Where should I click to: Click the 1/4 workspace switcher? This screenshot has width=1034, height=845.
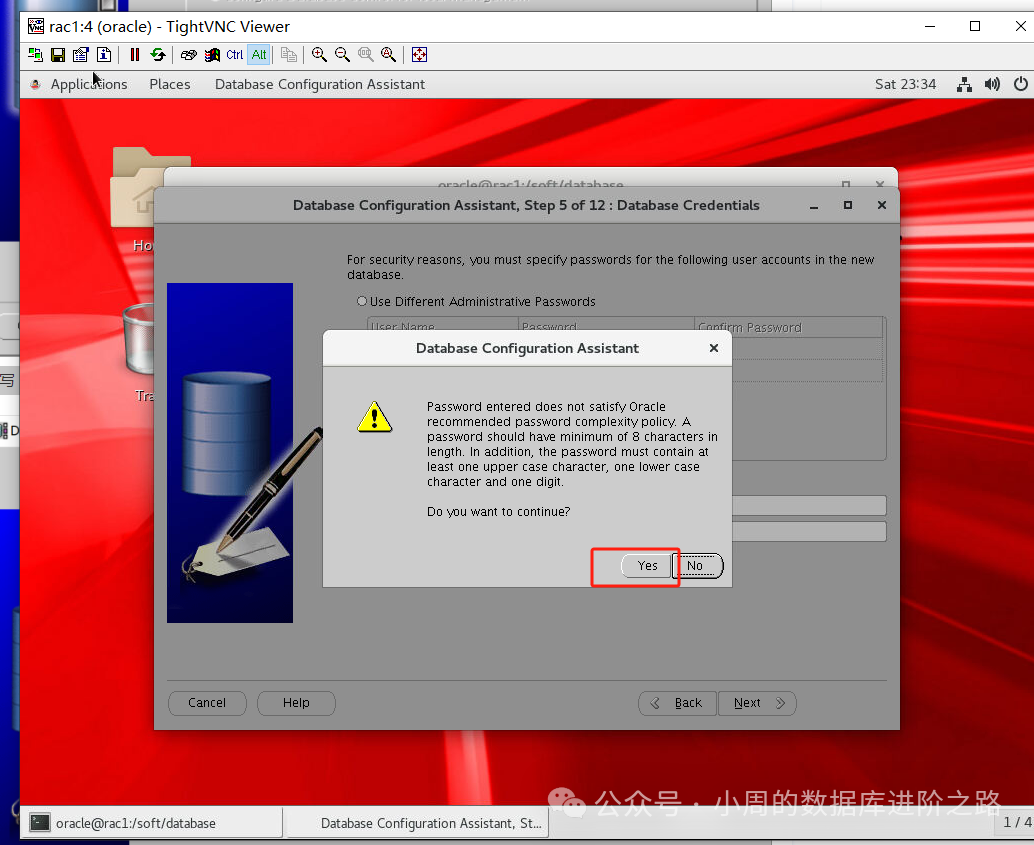1016,823
